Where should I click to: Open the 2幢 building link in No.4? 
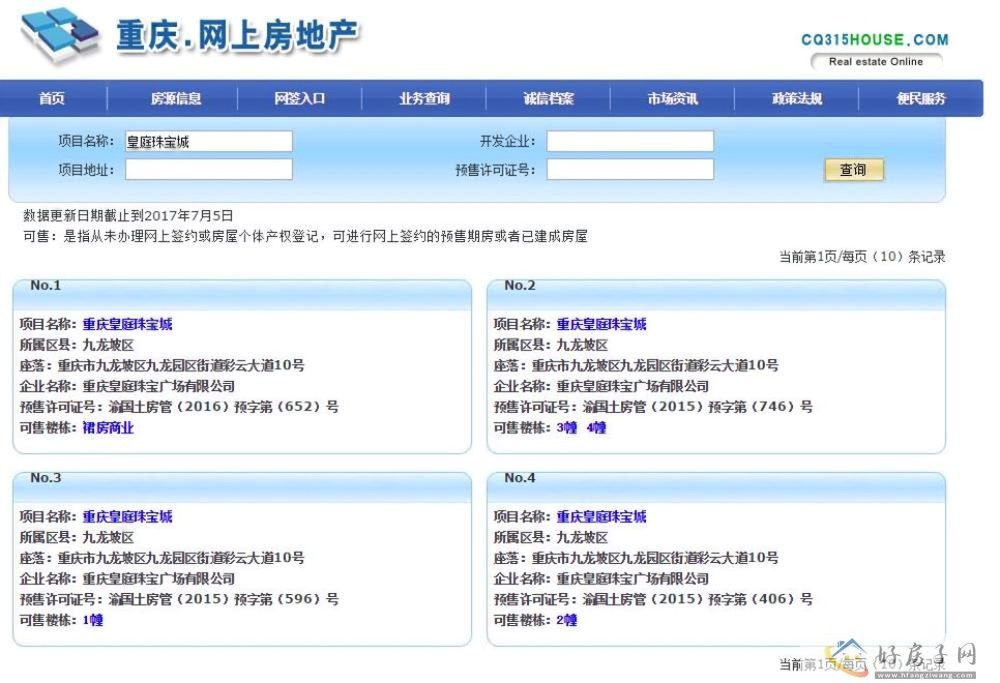point(567,620)
